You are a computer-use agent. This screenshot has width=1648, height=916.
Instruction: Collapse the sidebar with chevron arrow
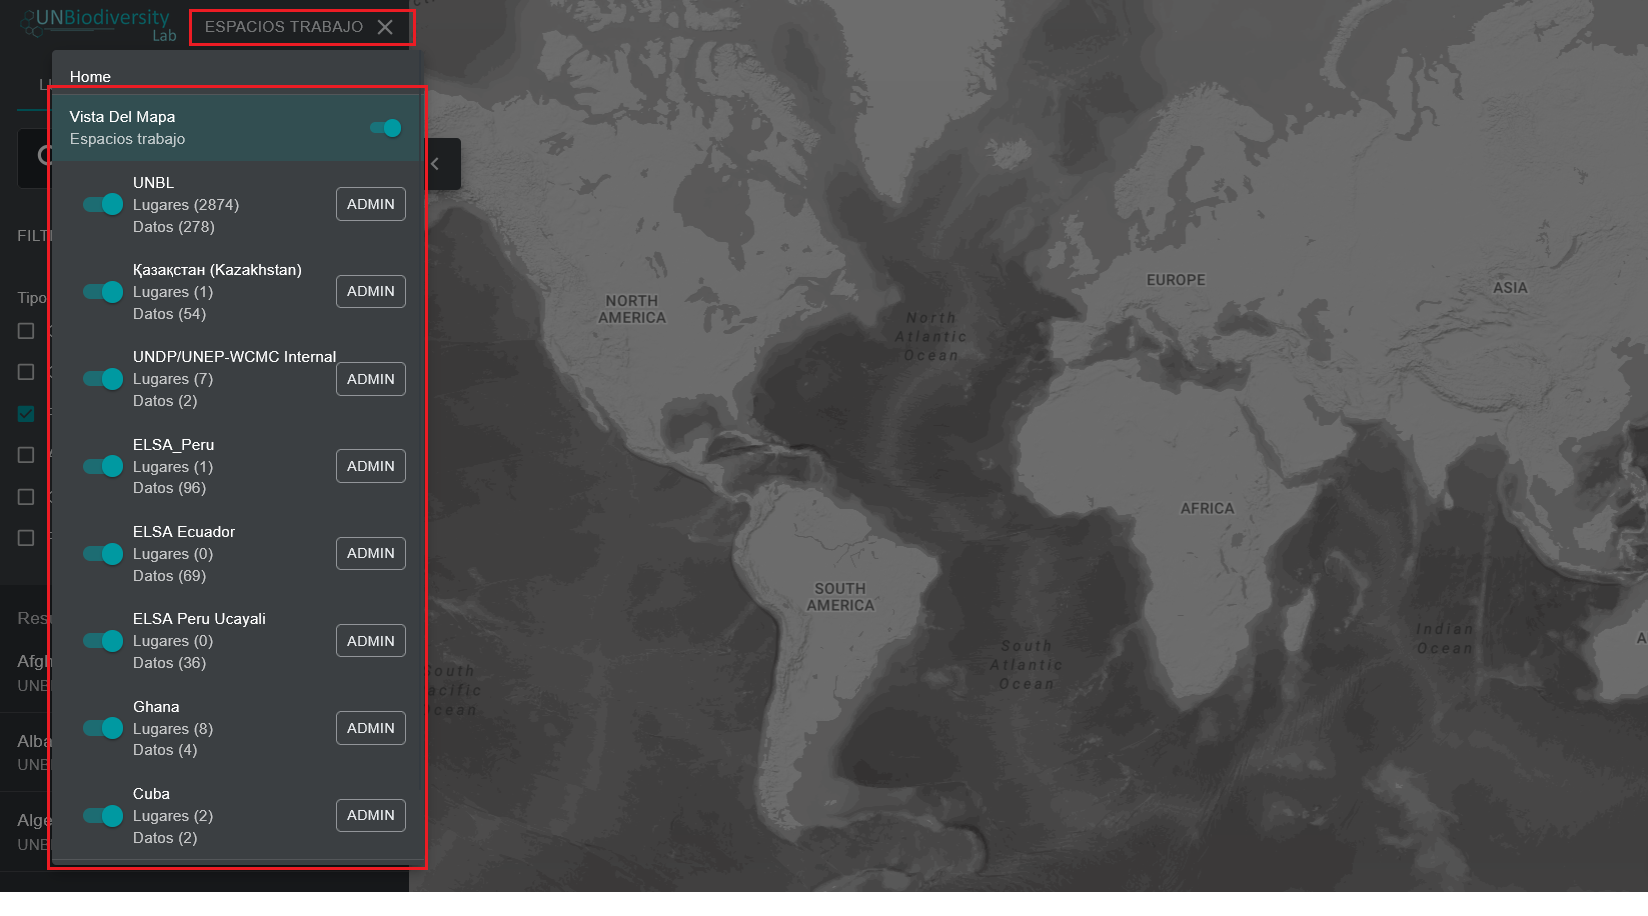click(x=435, y=164)
